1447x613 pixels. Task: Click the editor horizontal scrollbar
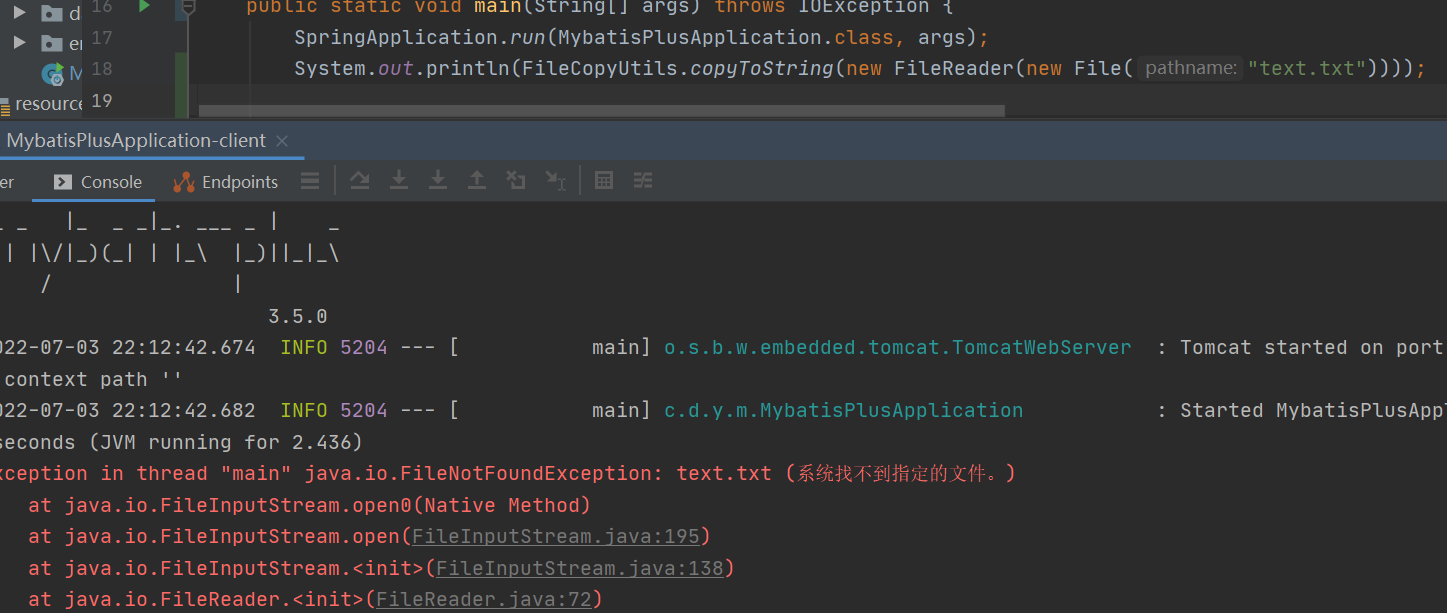600,109
